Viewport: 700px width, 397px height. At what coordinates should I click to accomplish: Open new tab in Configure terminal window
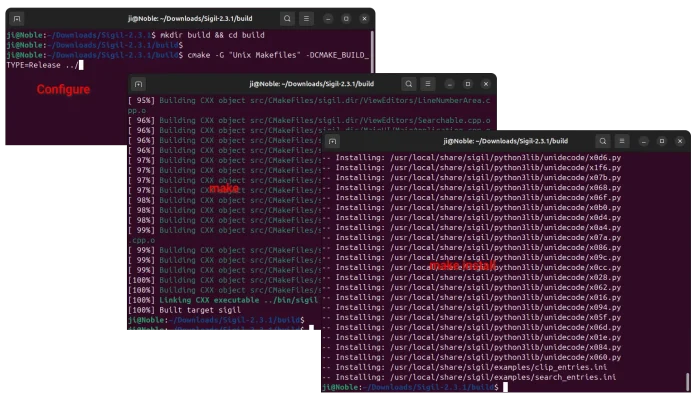point(17,19)
